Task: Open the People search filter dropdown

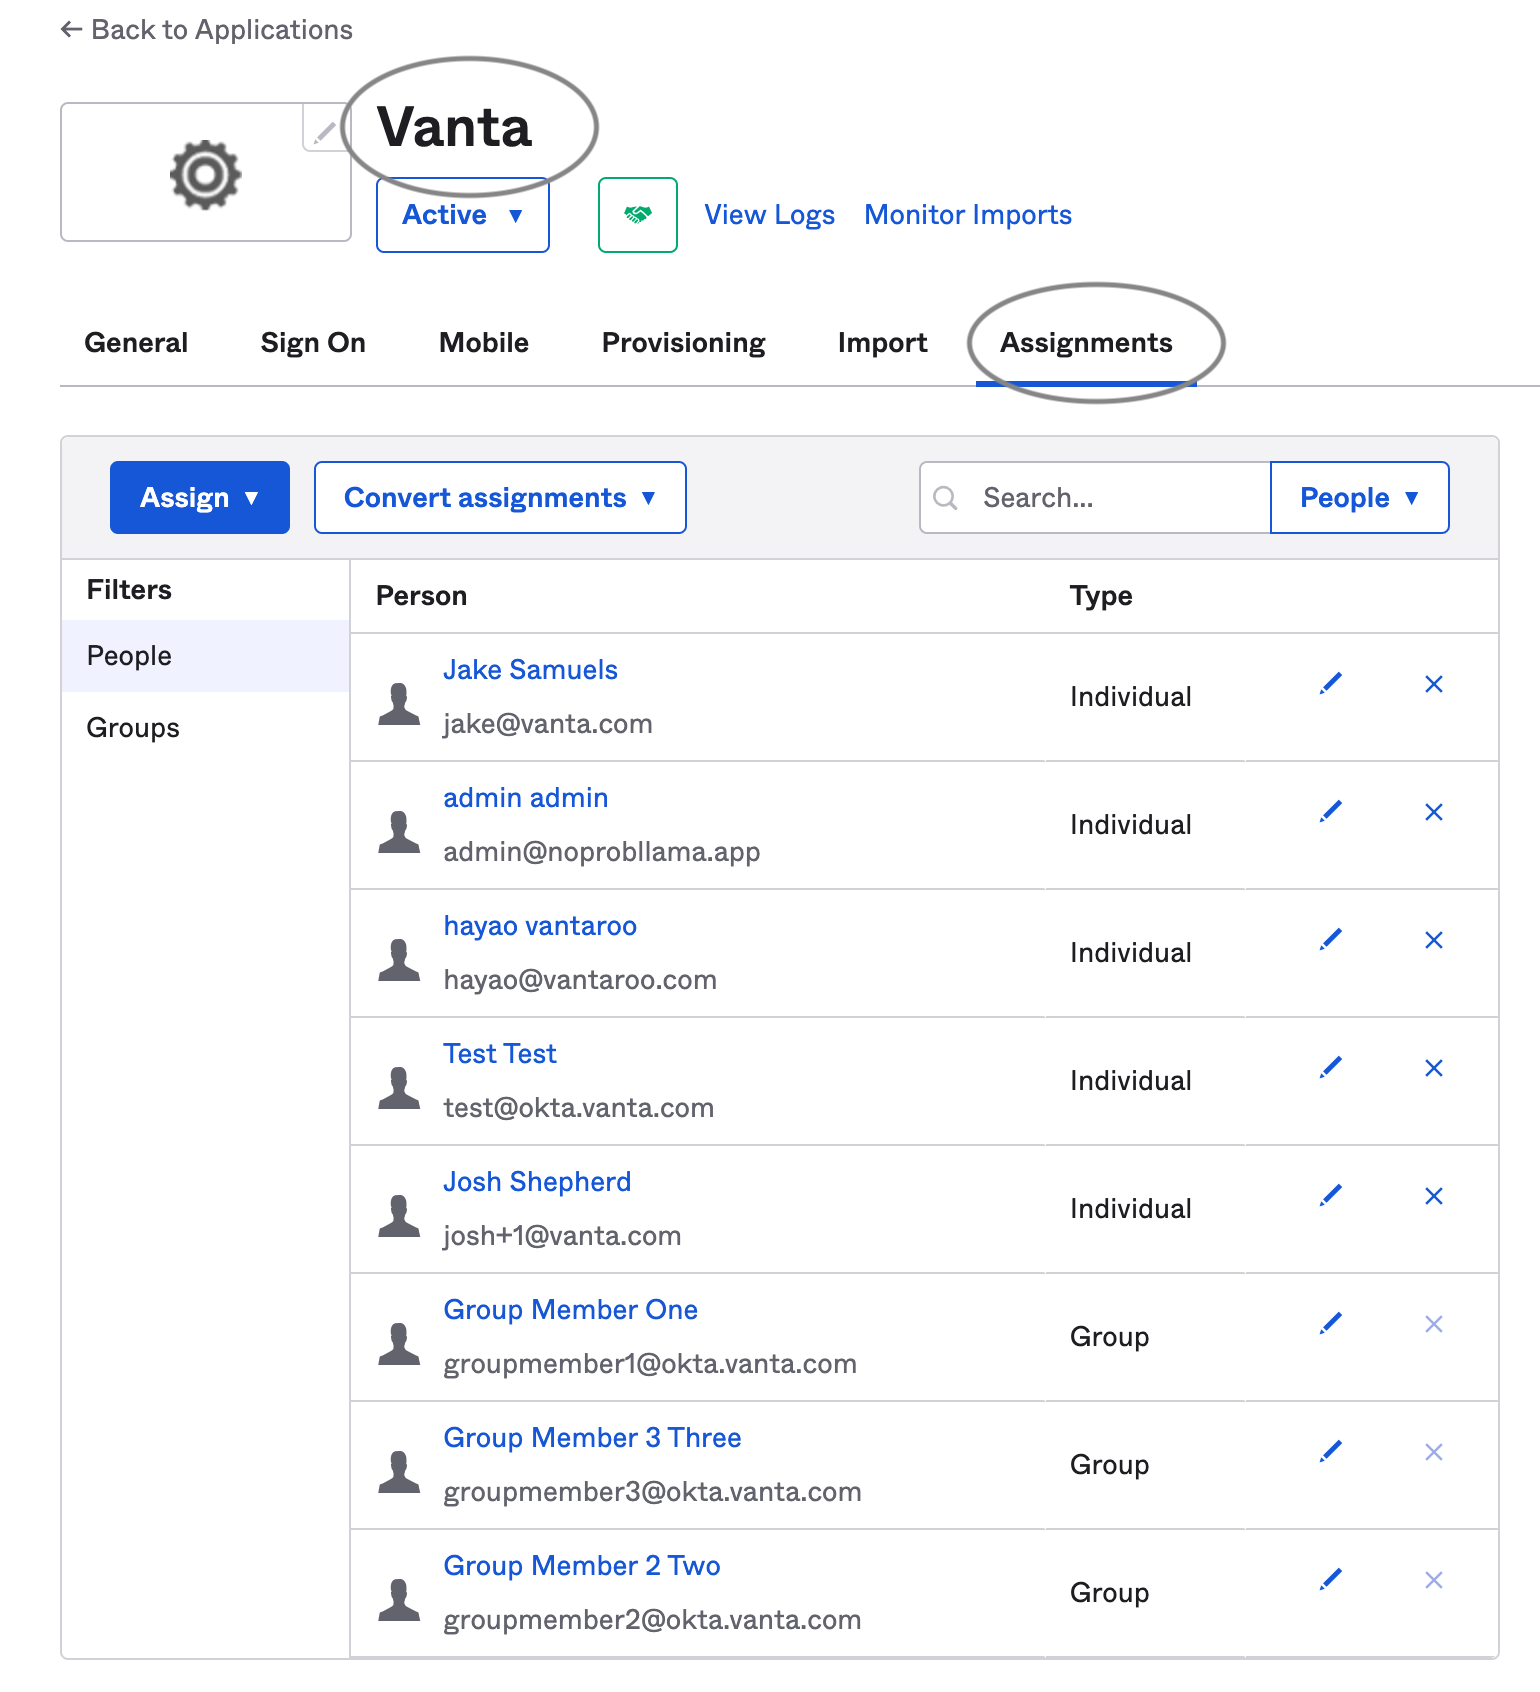Action: pyautogui.click(x=1359, y=497)
